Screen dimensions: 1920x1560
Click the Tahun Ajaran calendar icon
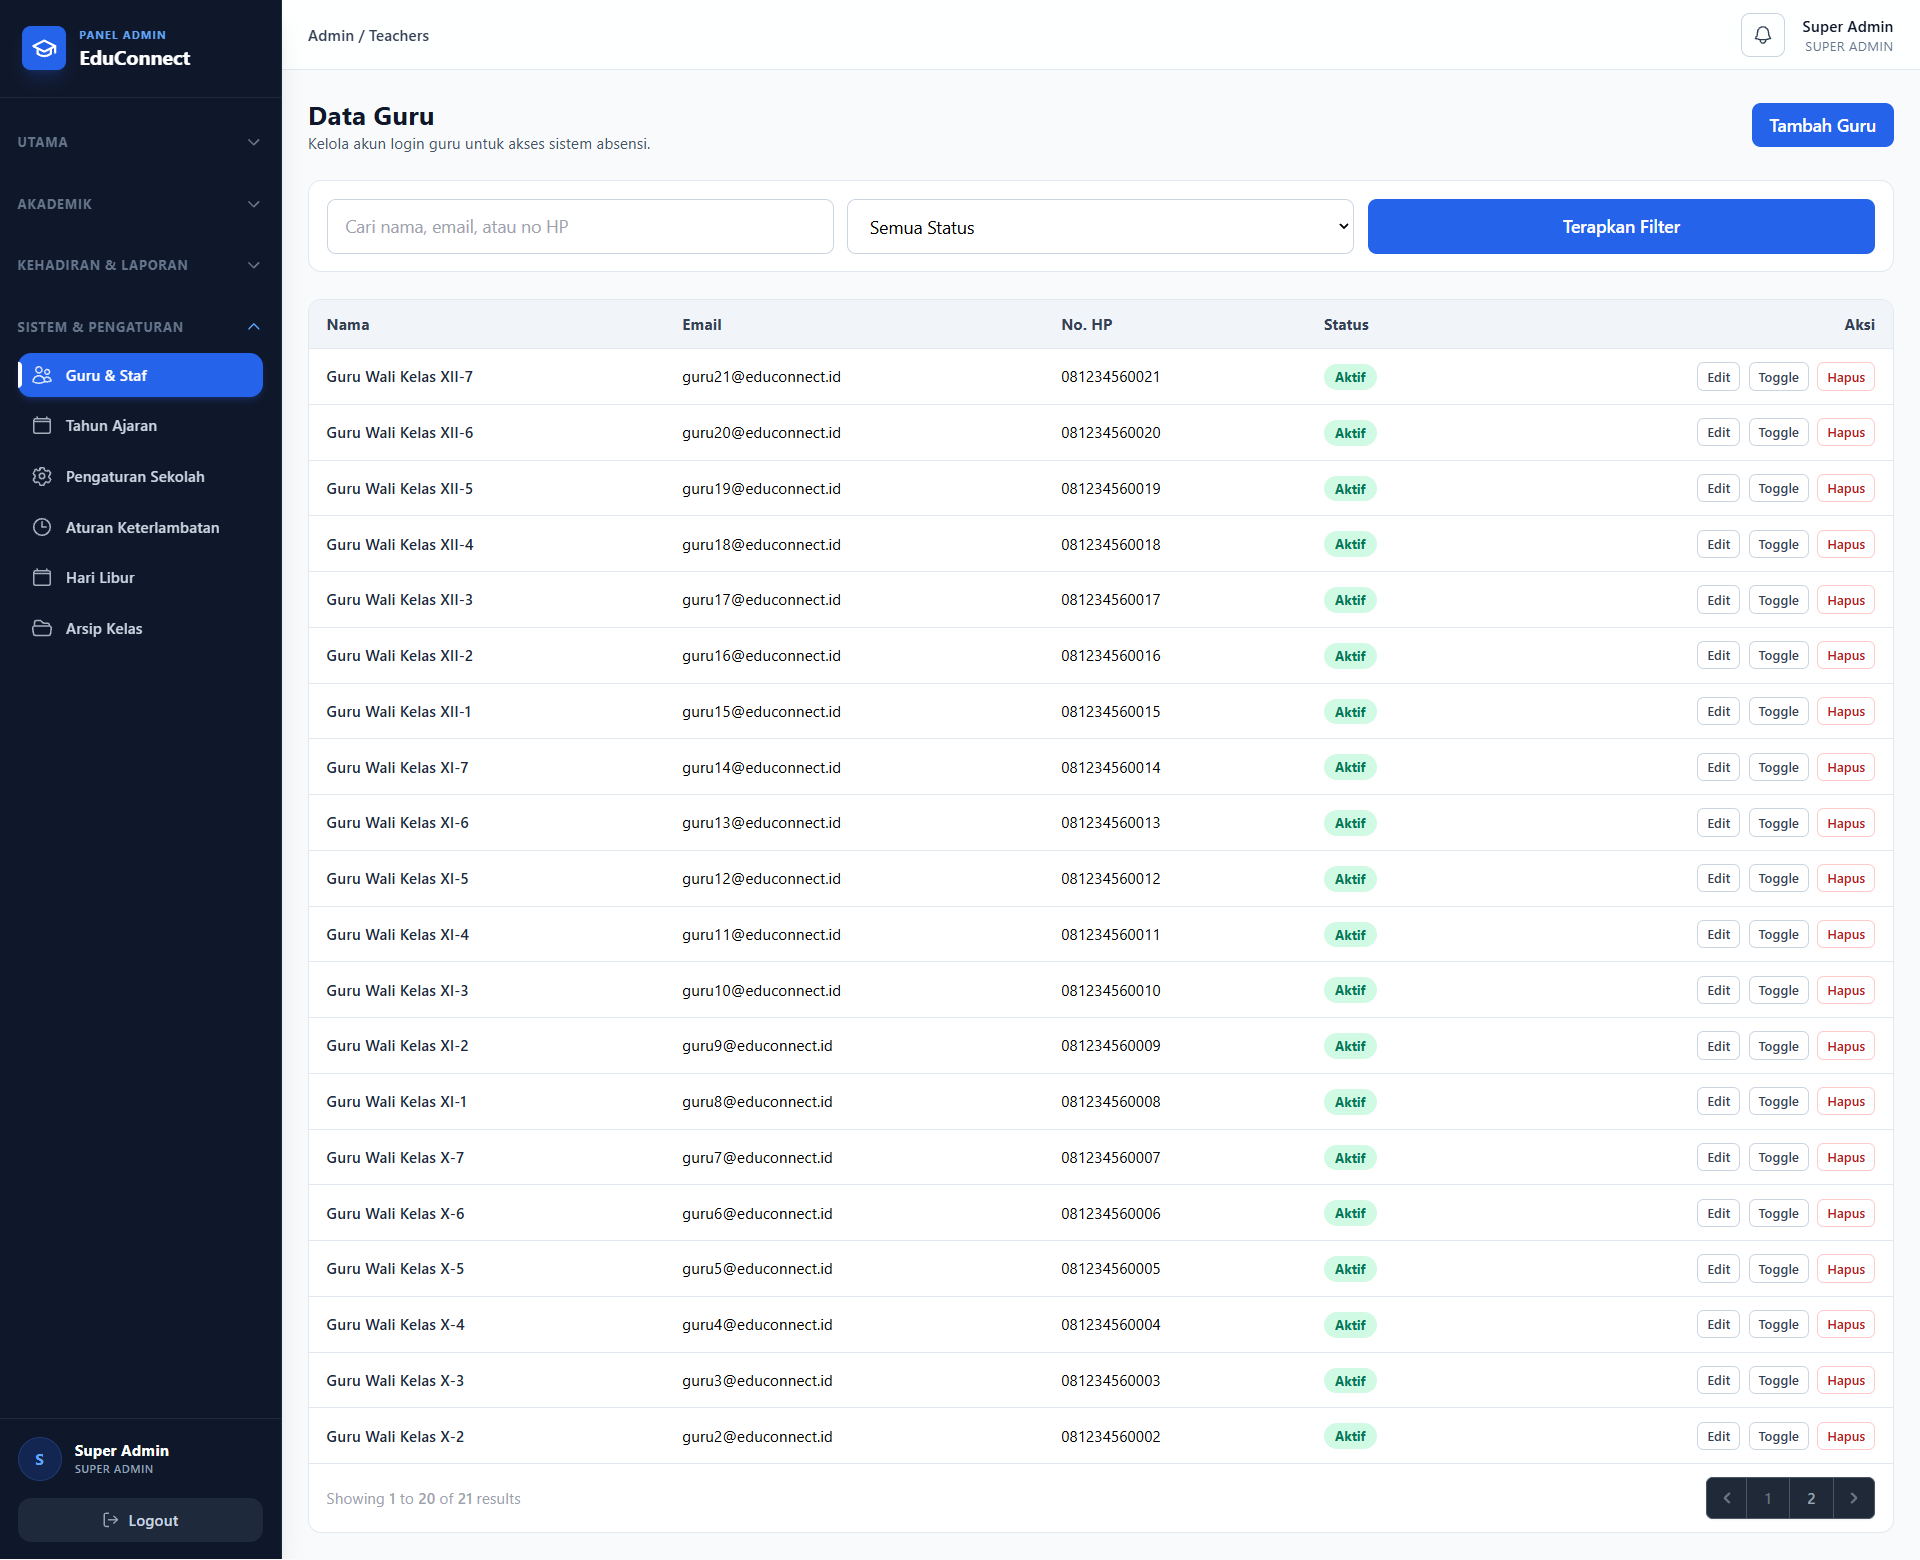point(42,425)
